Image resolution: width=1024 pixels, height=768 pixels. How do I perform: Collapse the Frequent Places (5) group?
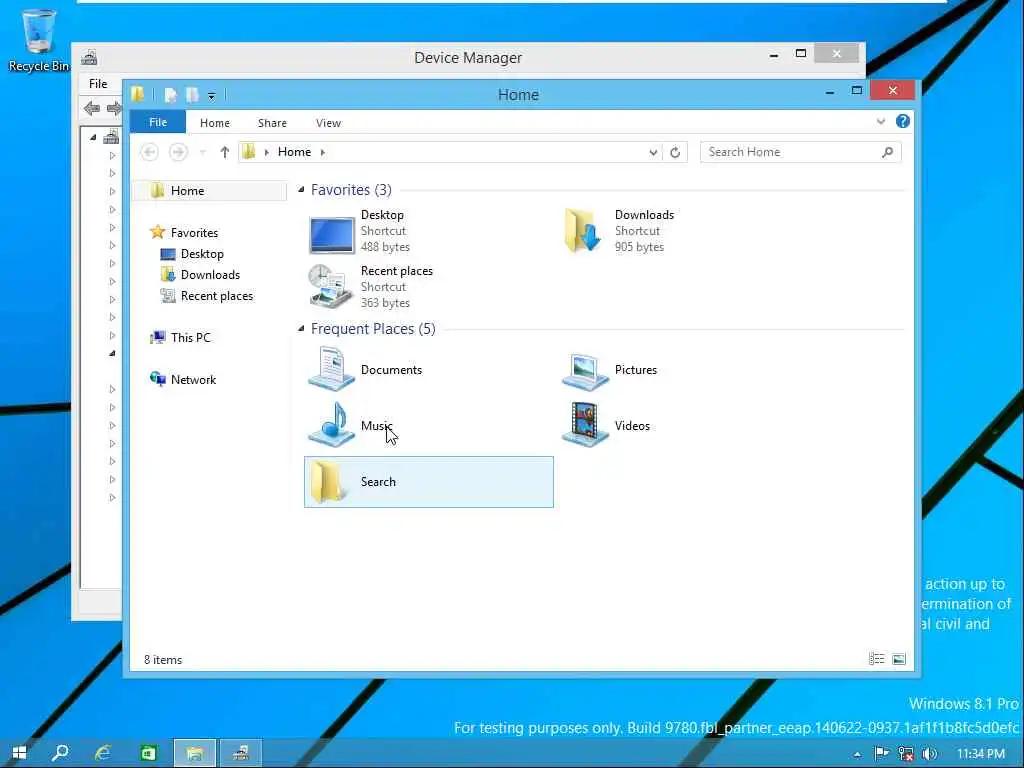[x=301, y=329]
